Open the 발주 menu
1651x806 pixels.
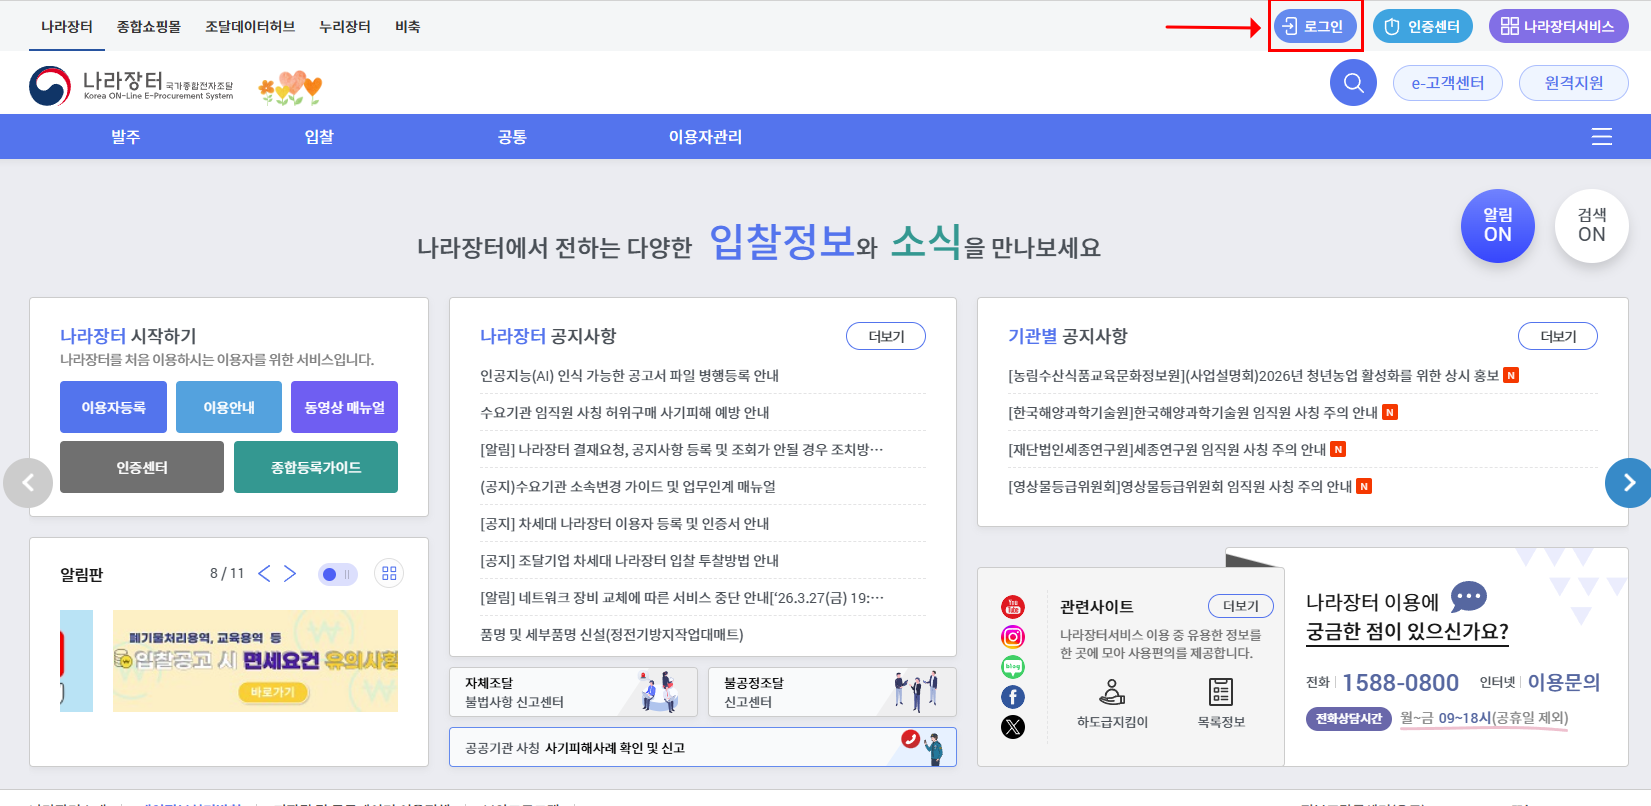pyautogui.click(x=126, y=137)
